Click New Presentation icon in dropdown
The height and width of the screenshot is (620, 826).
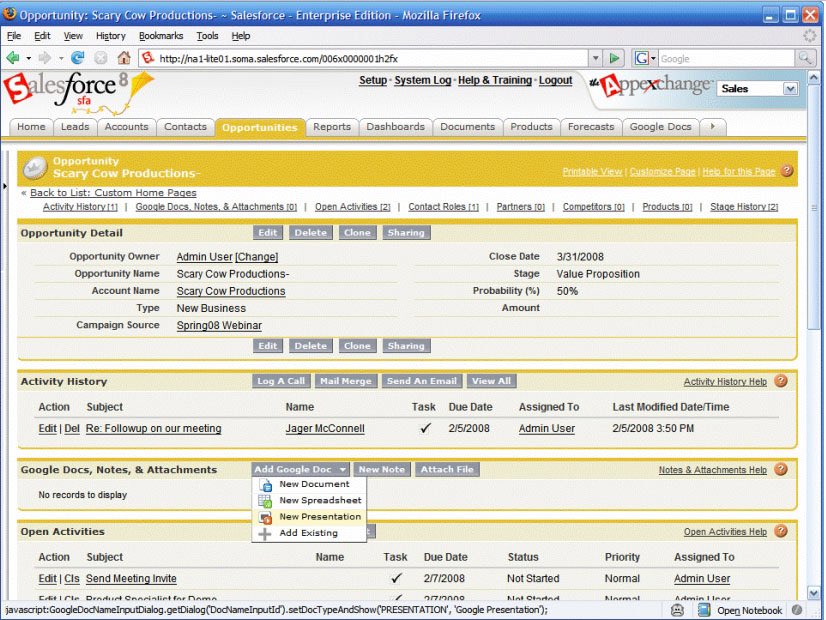click(x=266, y=517)
